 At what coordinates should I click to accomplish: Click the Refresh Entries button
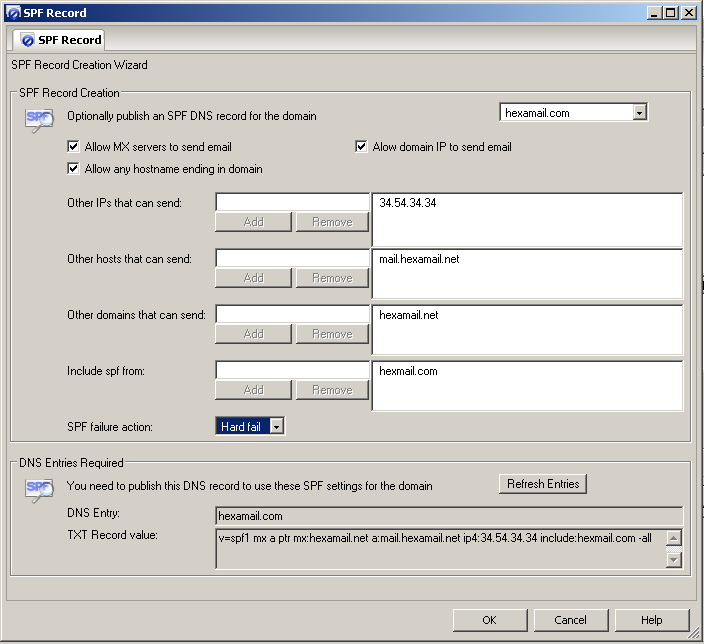point(543,484)
